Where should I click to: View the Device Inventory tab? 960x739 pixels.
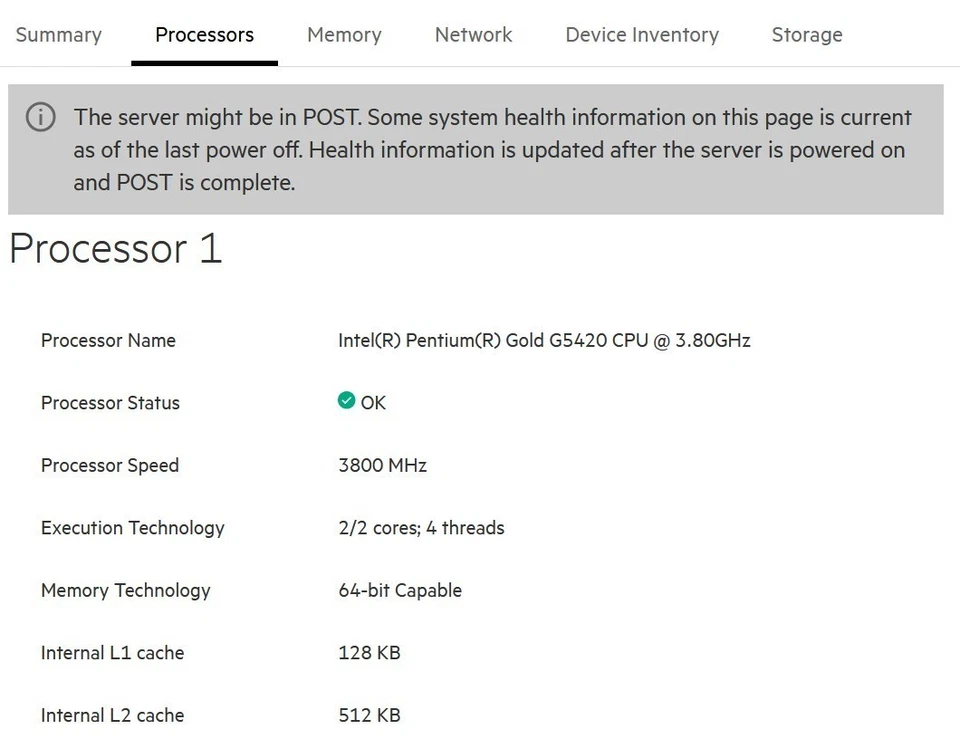coord(641,34)
